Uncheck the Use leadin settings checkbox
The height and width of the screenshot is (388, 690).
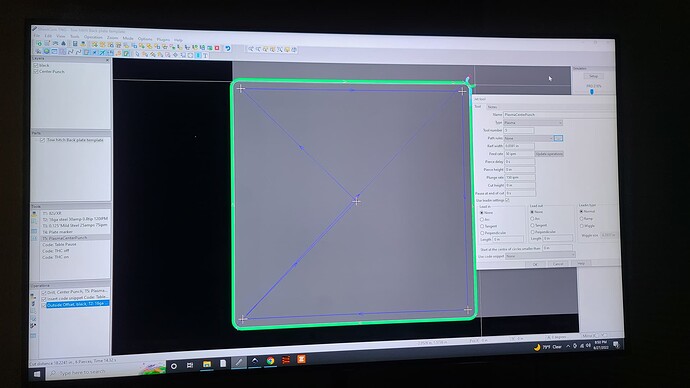(507, 200)
